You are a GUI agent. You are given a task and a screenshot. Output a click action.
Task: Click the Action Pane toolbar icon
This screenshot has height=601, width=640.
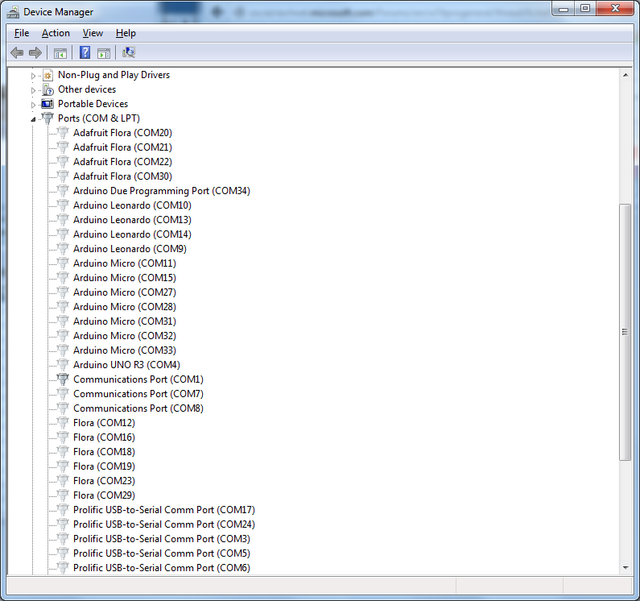(x=104, y=53)
